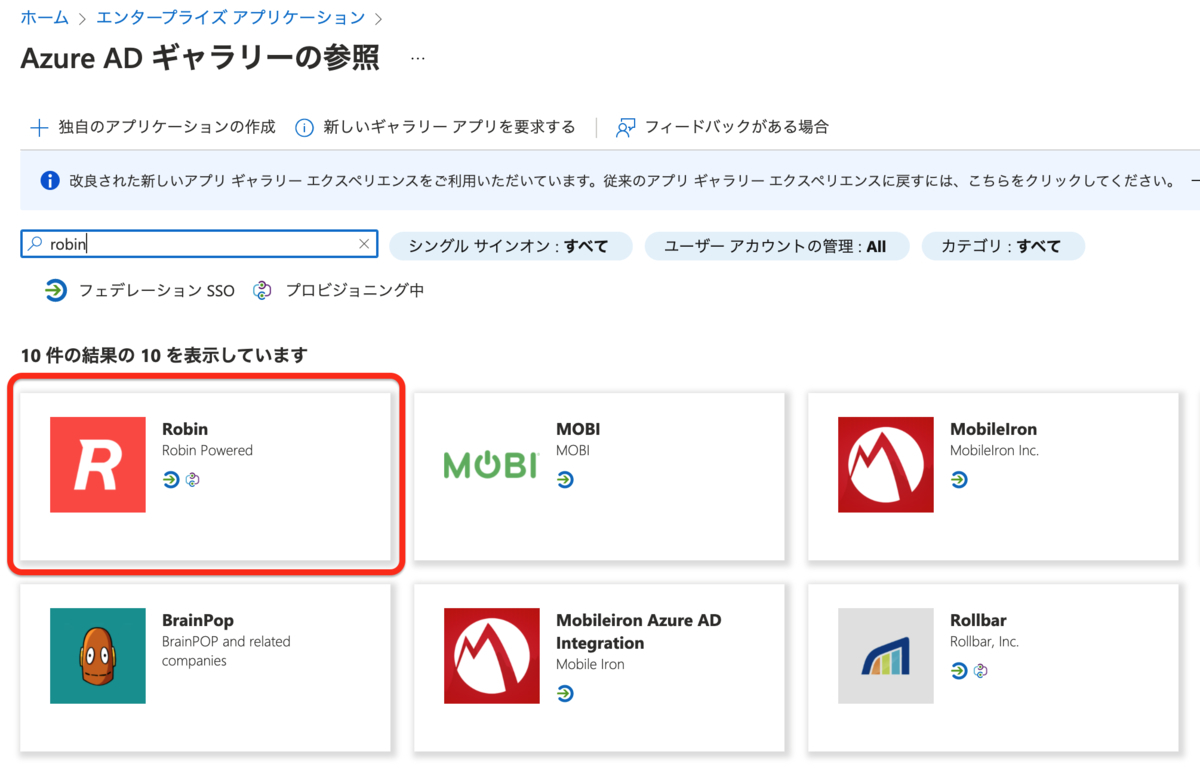Click the SSO icon on MobileIron card
Screen dimensions: 1200x773
pos(959,480)
